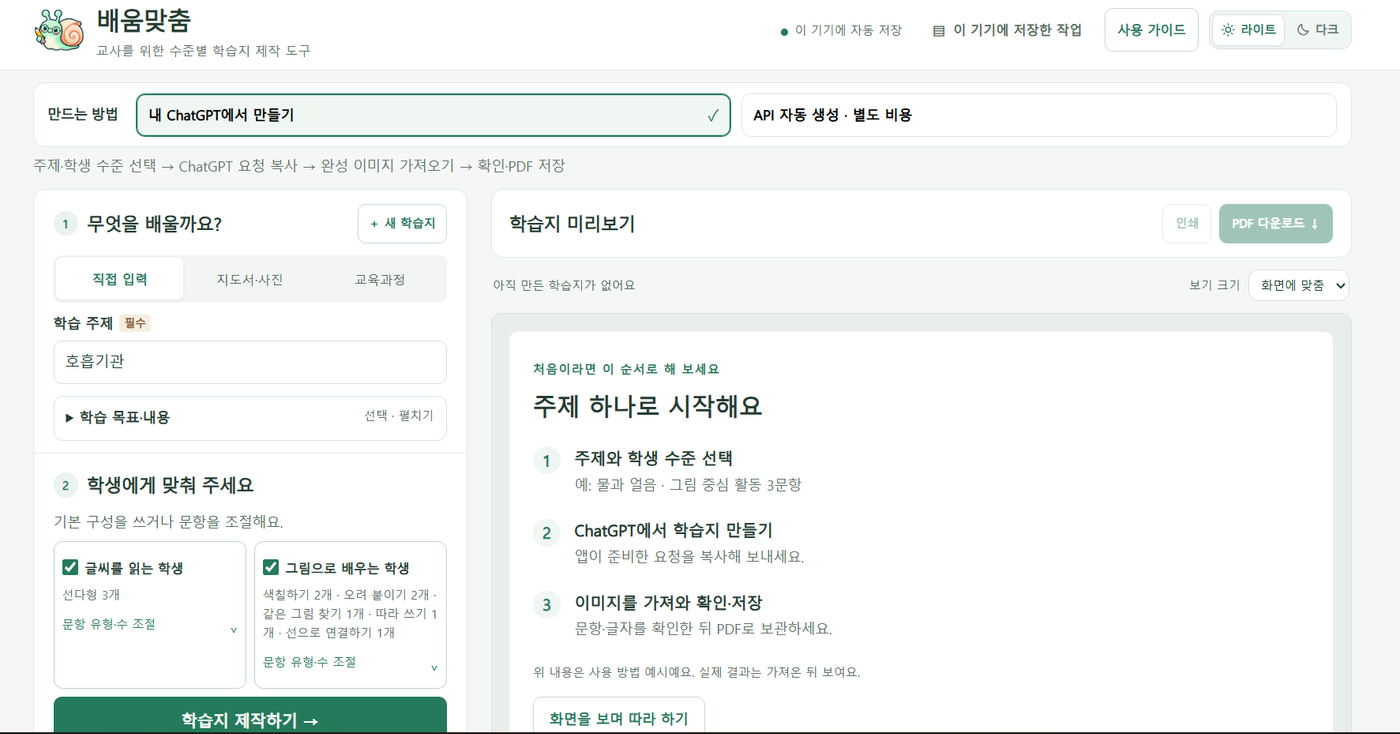Viewport: 1400px width, 734px height.
Task: Expand 문항 유형·수 조절 under 글씨를 읽는 학생
Action: pyautogui.click(x=150, y=625)
